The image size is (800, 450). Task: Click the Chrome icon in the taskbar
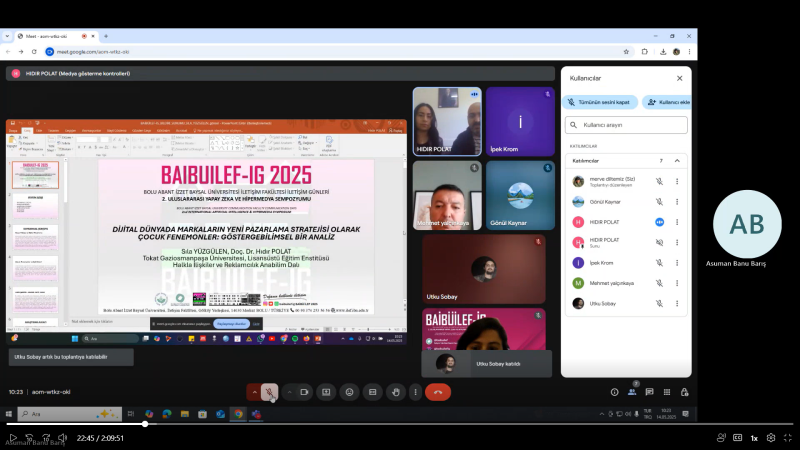click(238, 414)
